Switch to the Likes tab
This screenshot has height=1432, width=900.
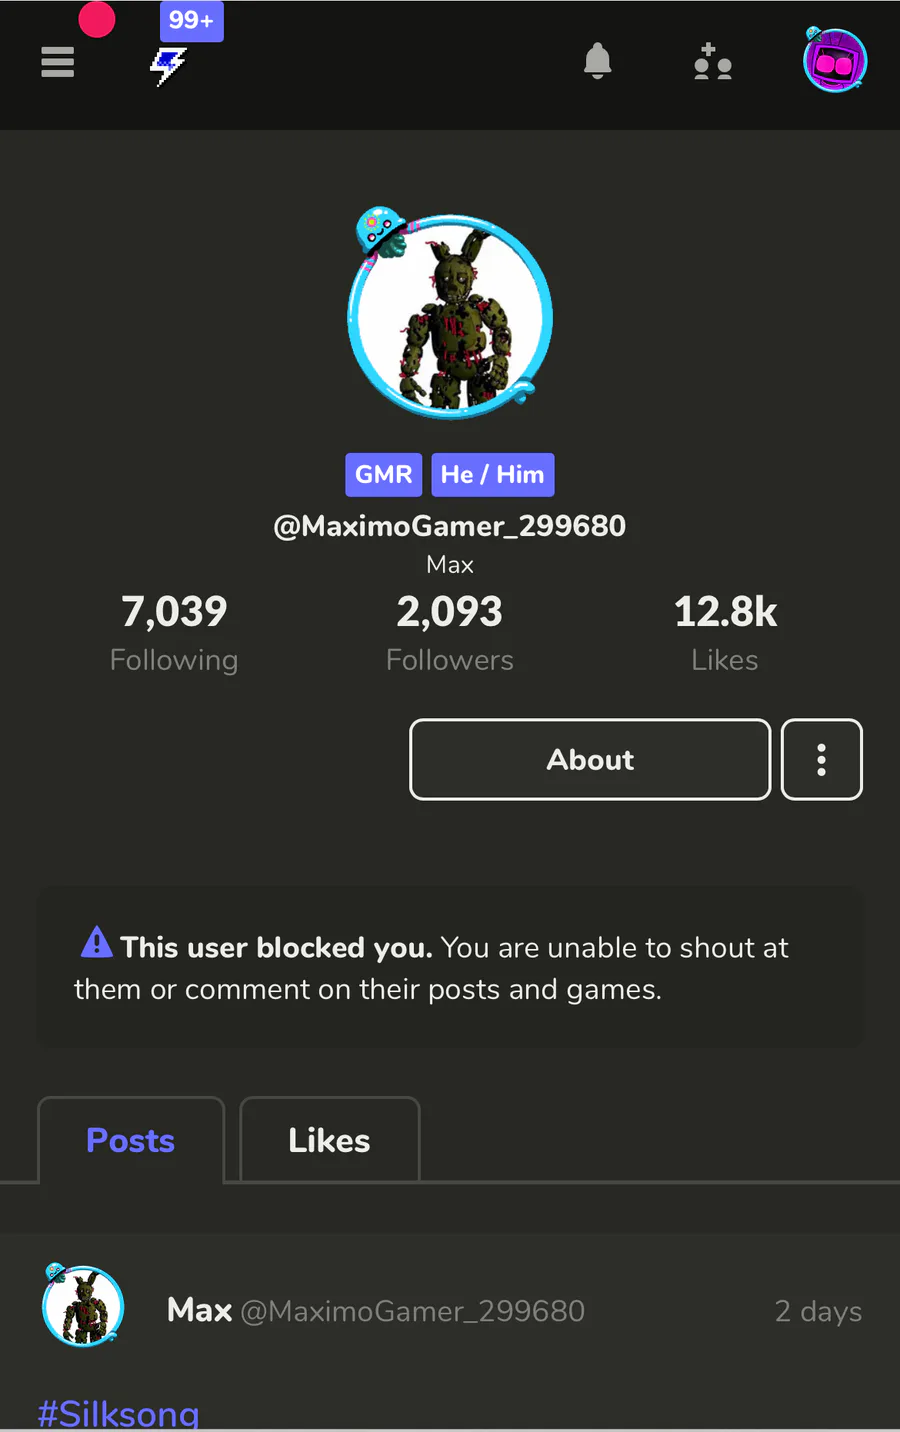[329, 1141]
